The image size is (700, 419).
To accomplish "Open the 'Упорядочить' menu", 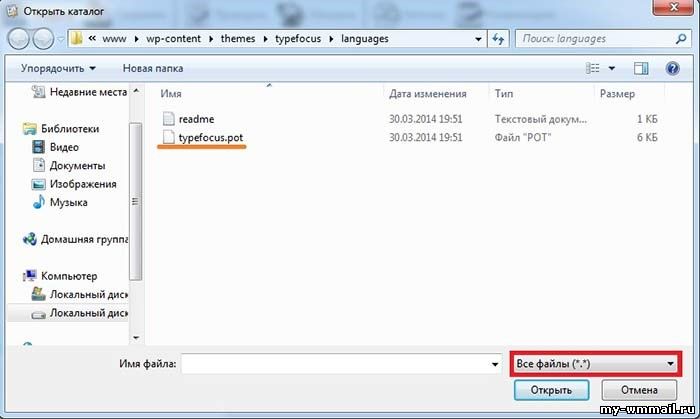I will (x=58, y=68).
